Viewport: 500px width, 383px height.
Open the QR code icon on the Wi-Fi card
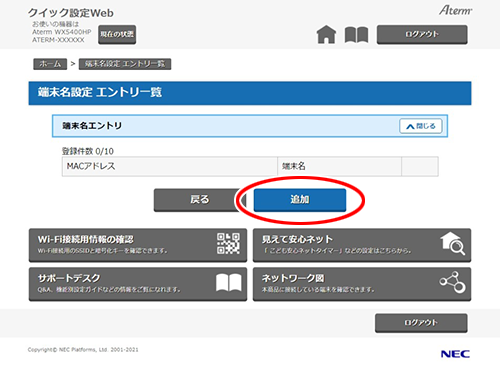pos(228,244)
